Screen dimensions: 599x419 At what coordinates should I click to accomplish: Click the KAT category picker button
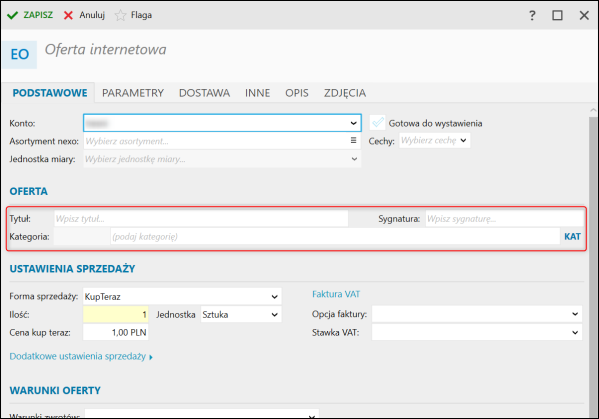pyautogui.click(x=572, y=237)
